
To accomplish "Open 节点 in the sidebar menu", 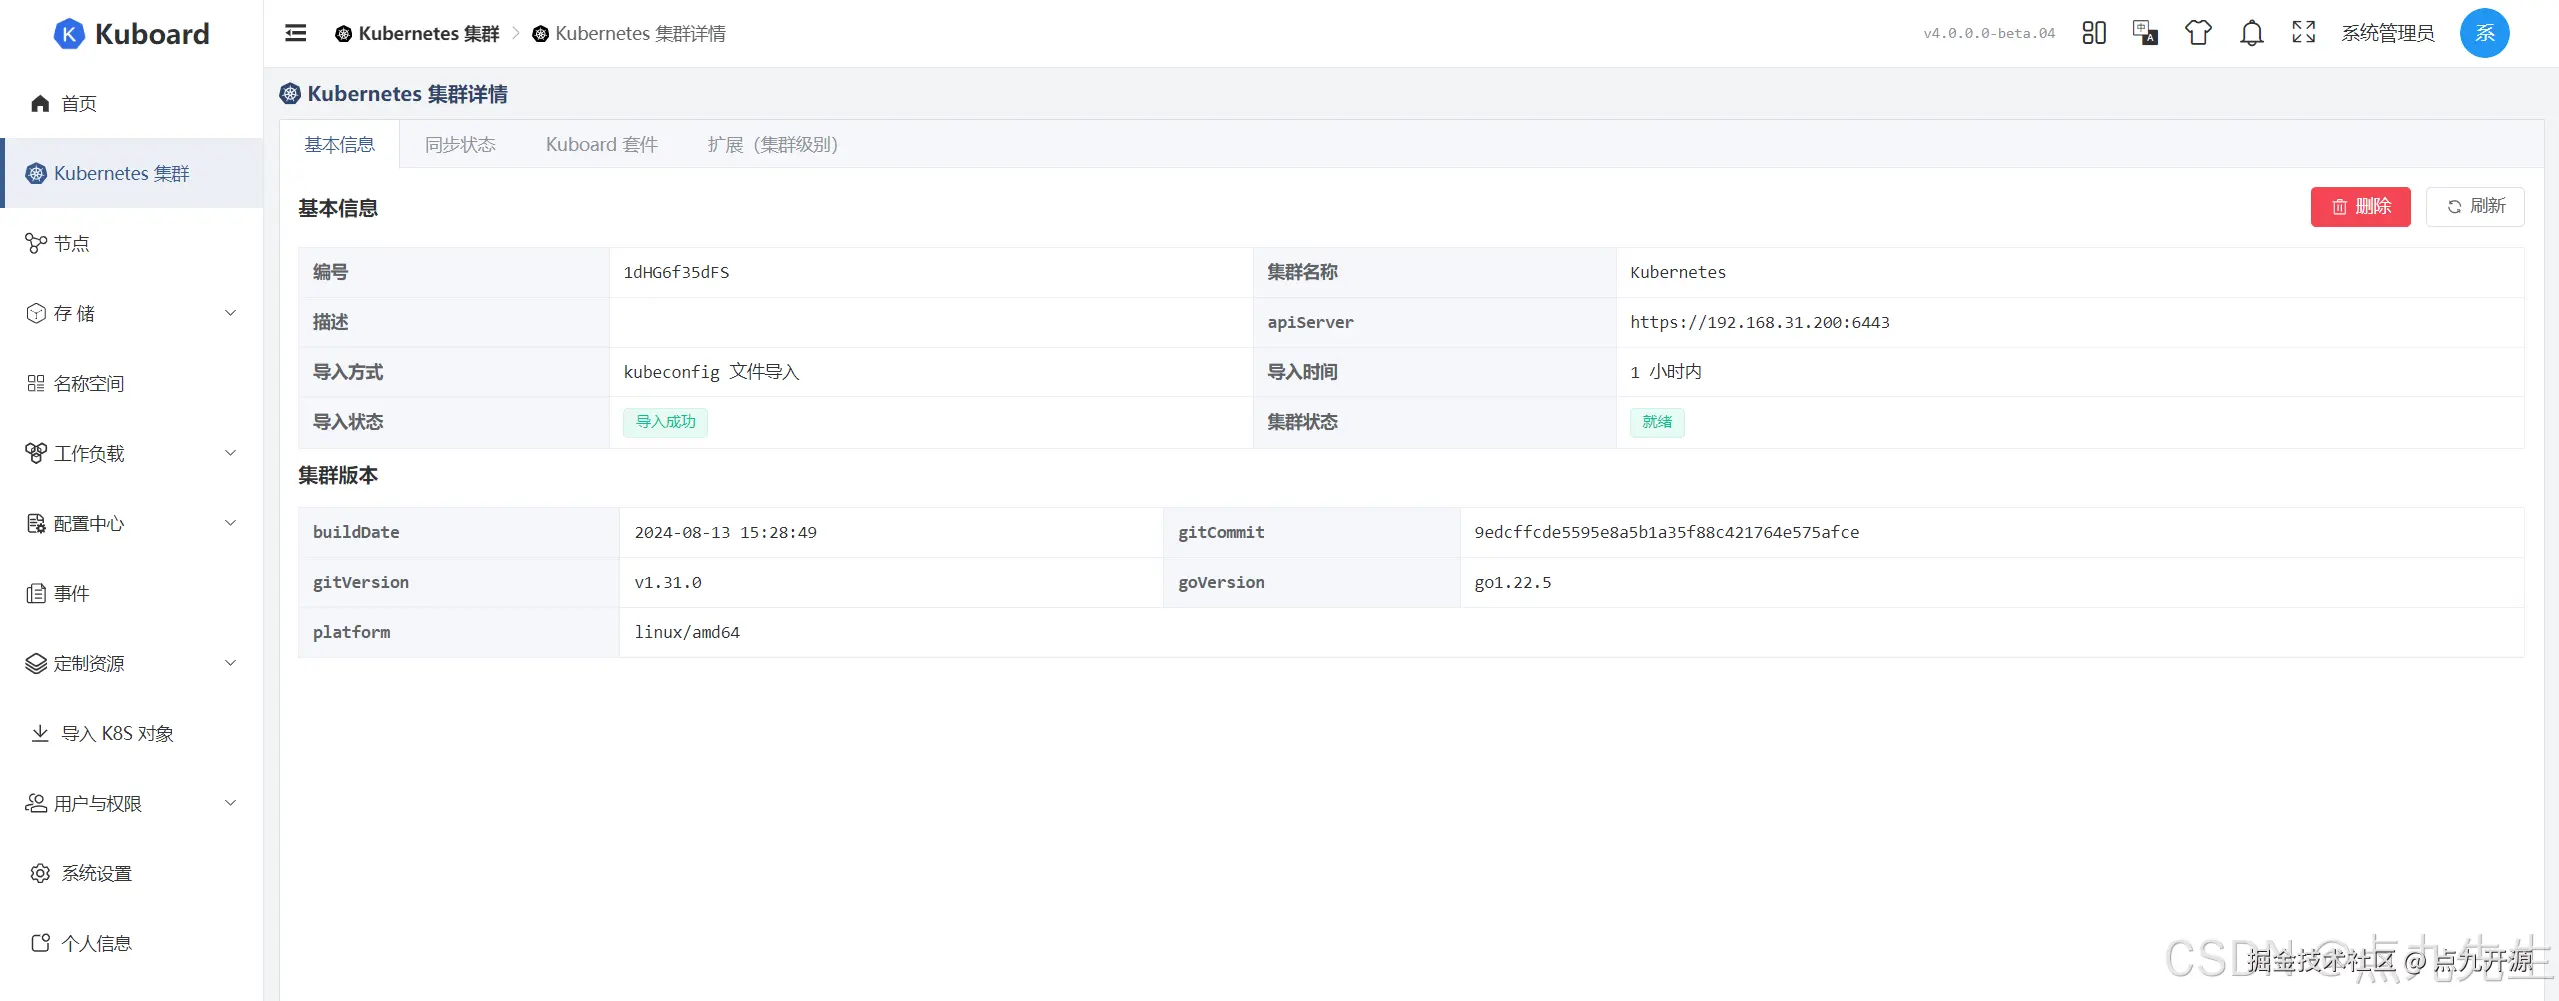I will pyautogui.click(x=132, y=243).
